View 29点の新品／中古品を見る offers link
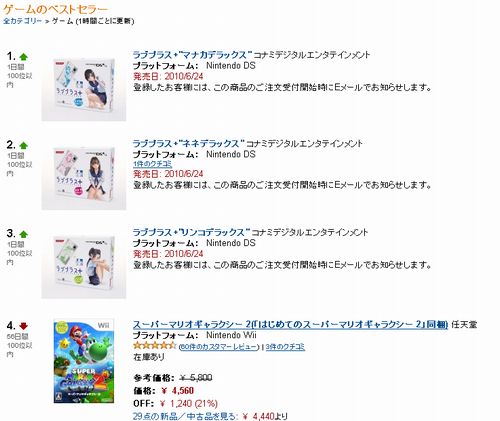 (x=185, y=416)
